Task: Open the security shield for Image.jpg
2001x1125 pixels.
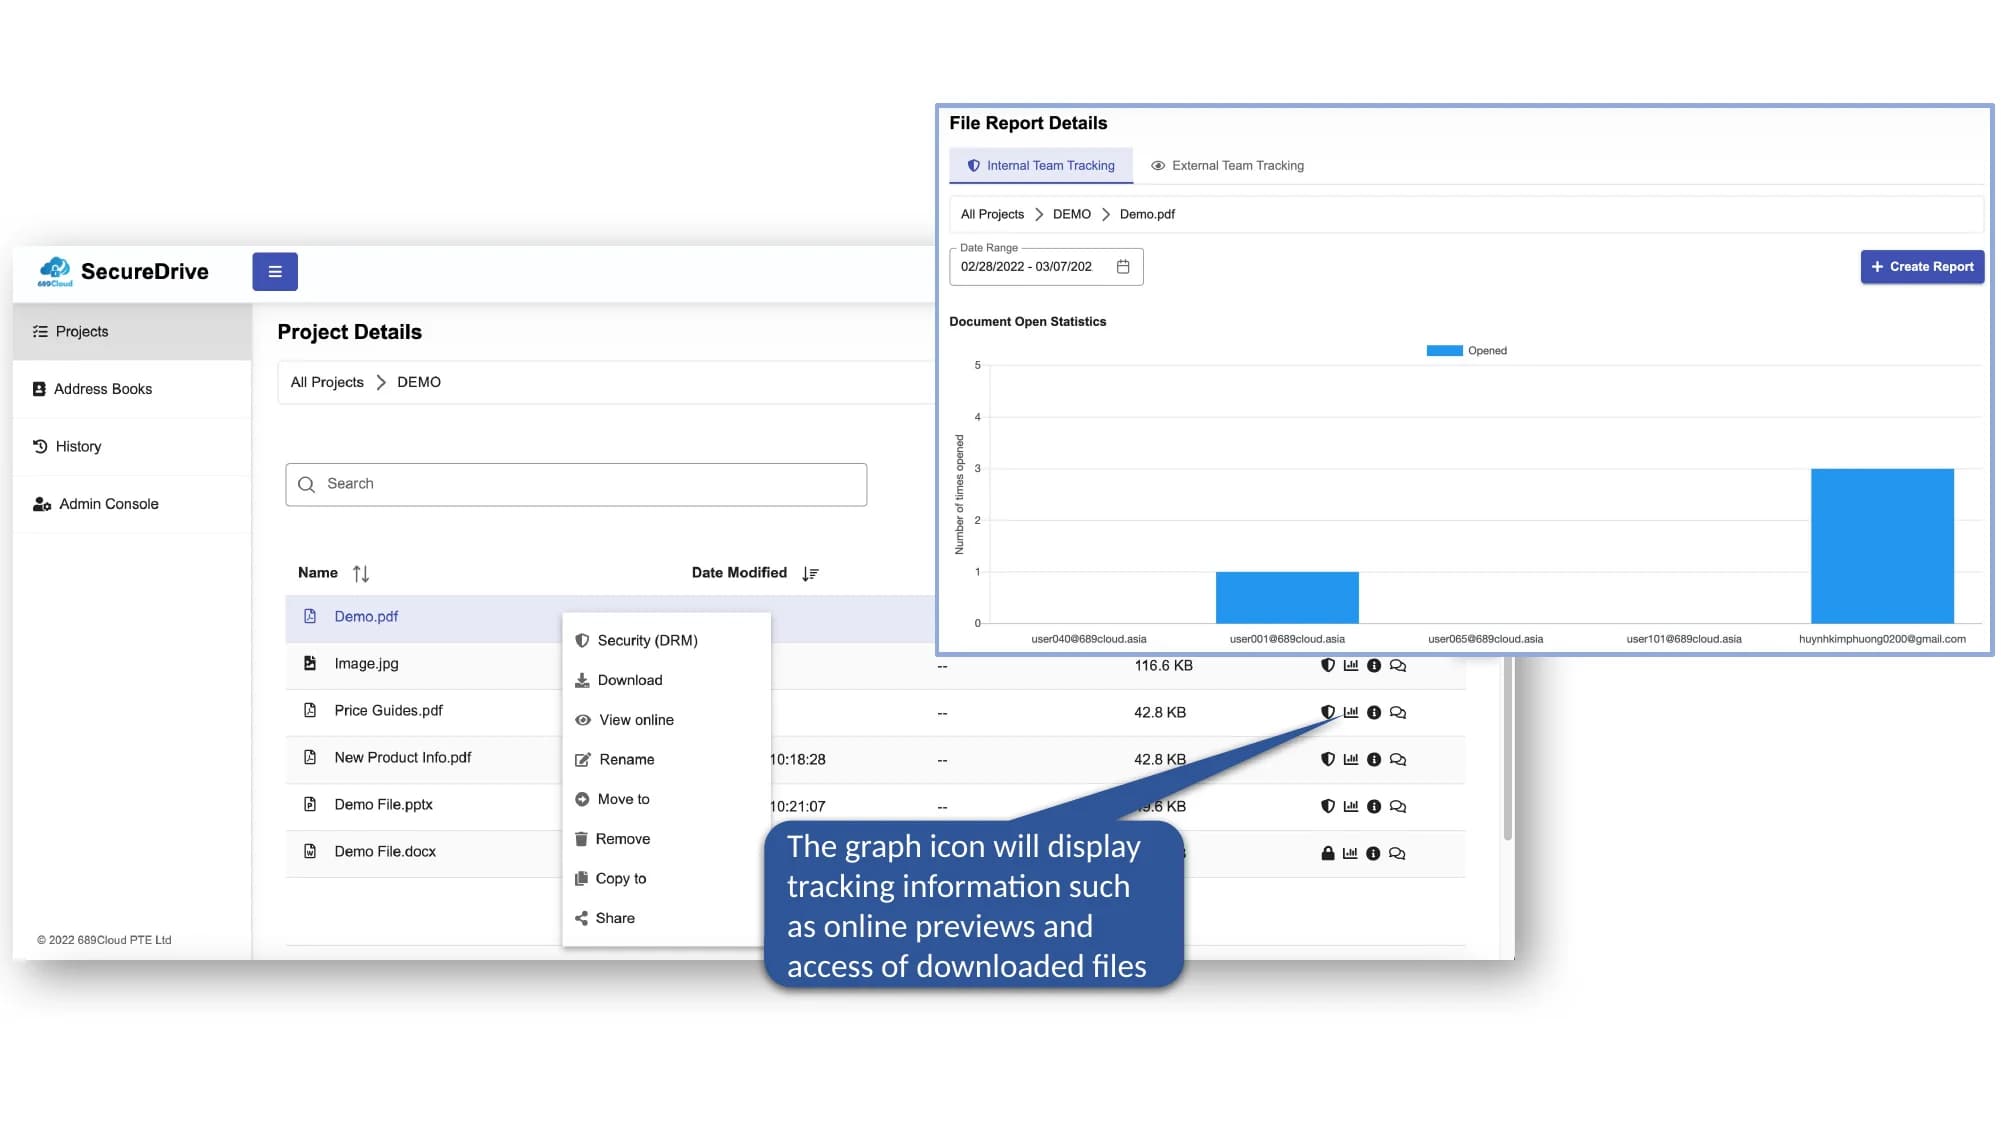Action: point(1328,665)
